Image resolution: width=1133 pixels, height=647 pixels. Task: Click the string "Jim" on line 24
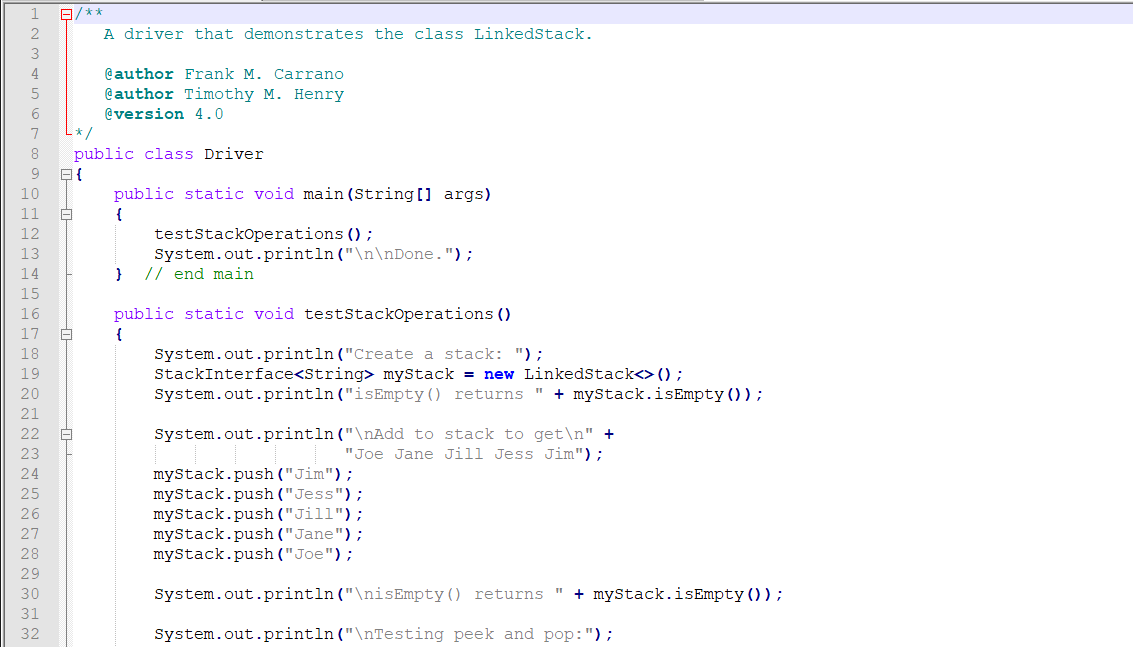(307, 473)
